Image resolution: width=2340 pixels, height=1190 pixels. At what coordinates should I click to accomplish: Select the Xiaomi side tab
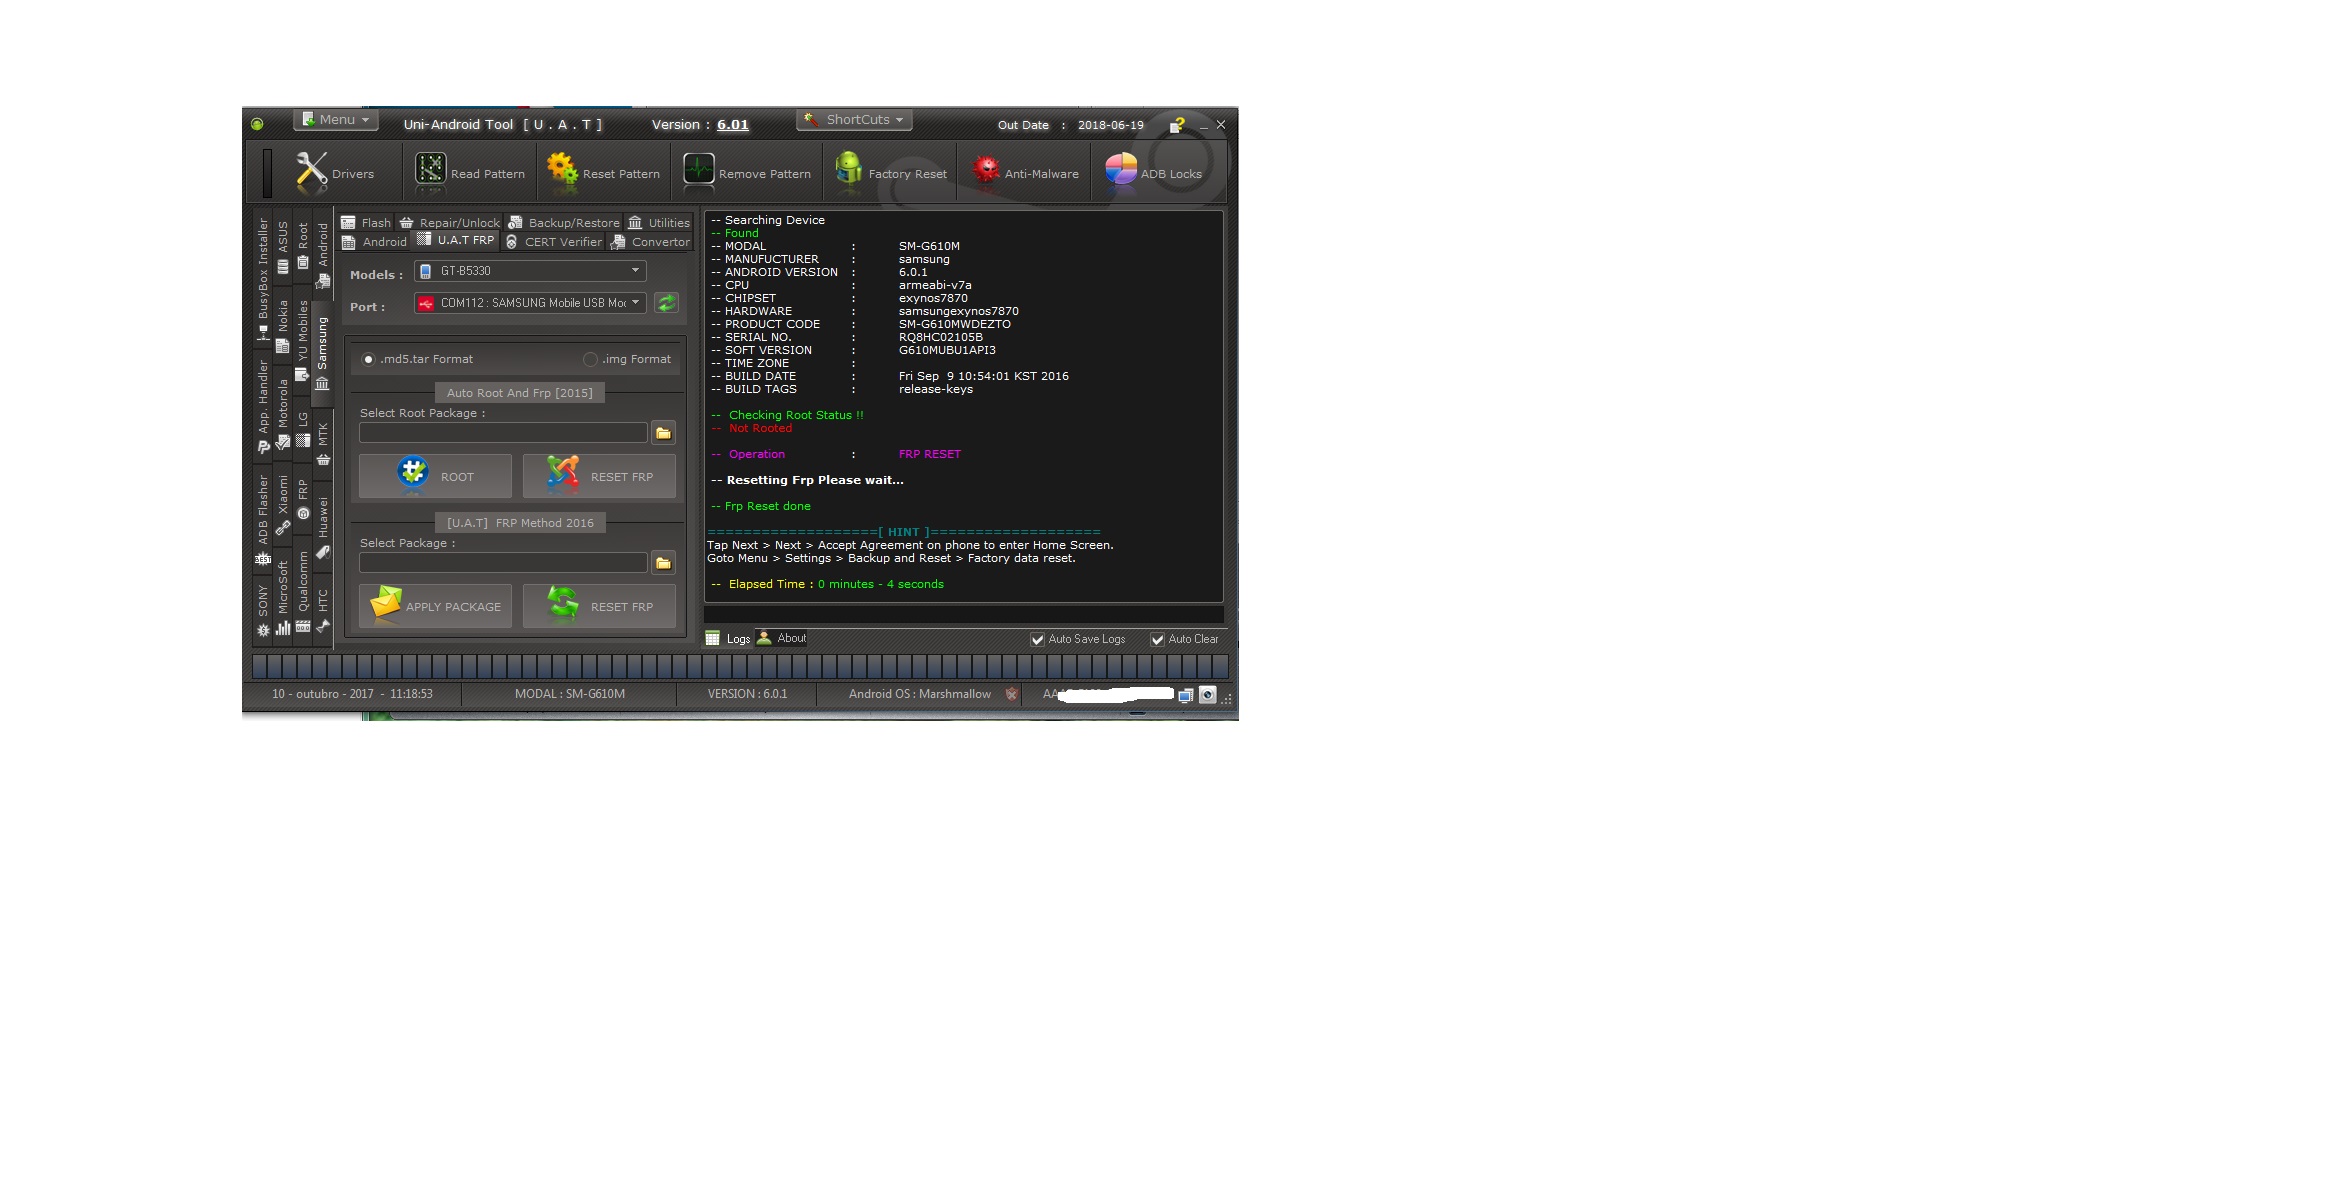(x=283, y=505)
